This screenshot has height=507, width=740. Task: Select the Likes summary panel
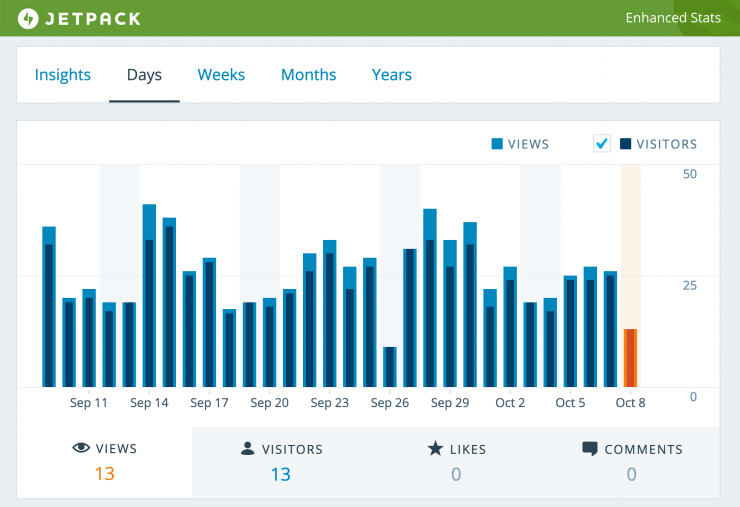pyautogui.click(x=456, y=463)
